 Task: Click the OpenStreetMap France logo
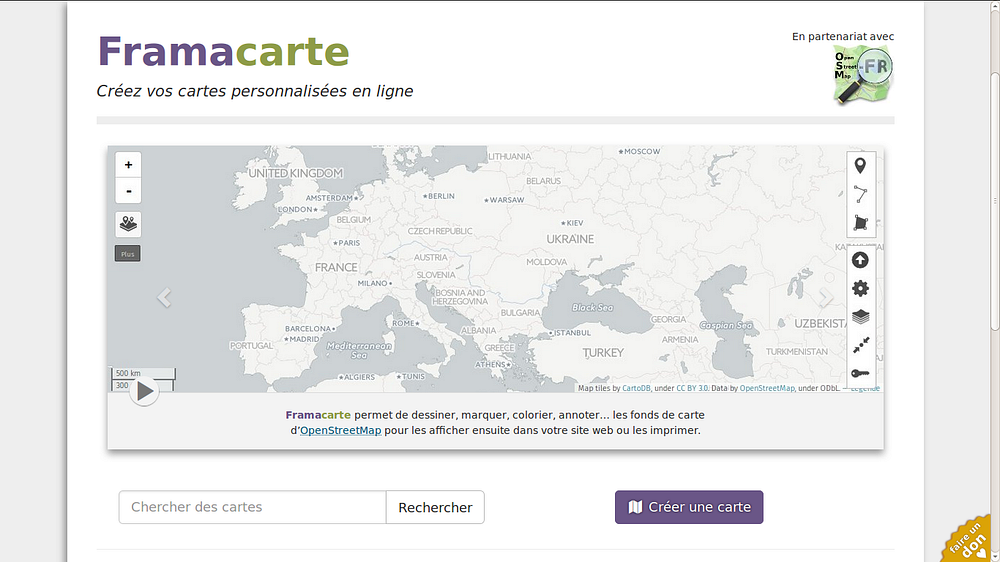tap(863, 77)
